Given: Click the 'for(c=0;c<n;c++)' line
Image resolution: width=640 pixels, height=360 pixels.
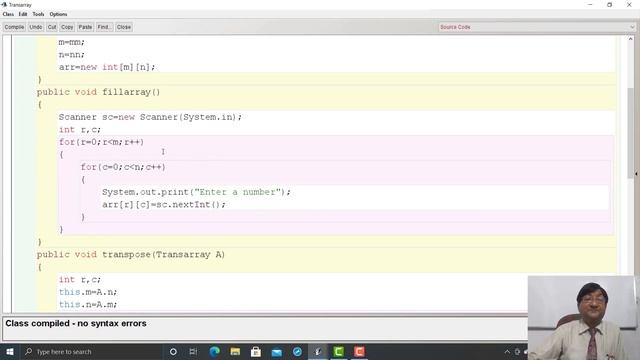Looking at the screenshot, I should tap(123, 167).
